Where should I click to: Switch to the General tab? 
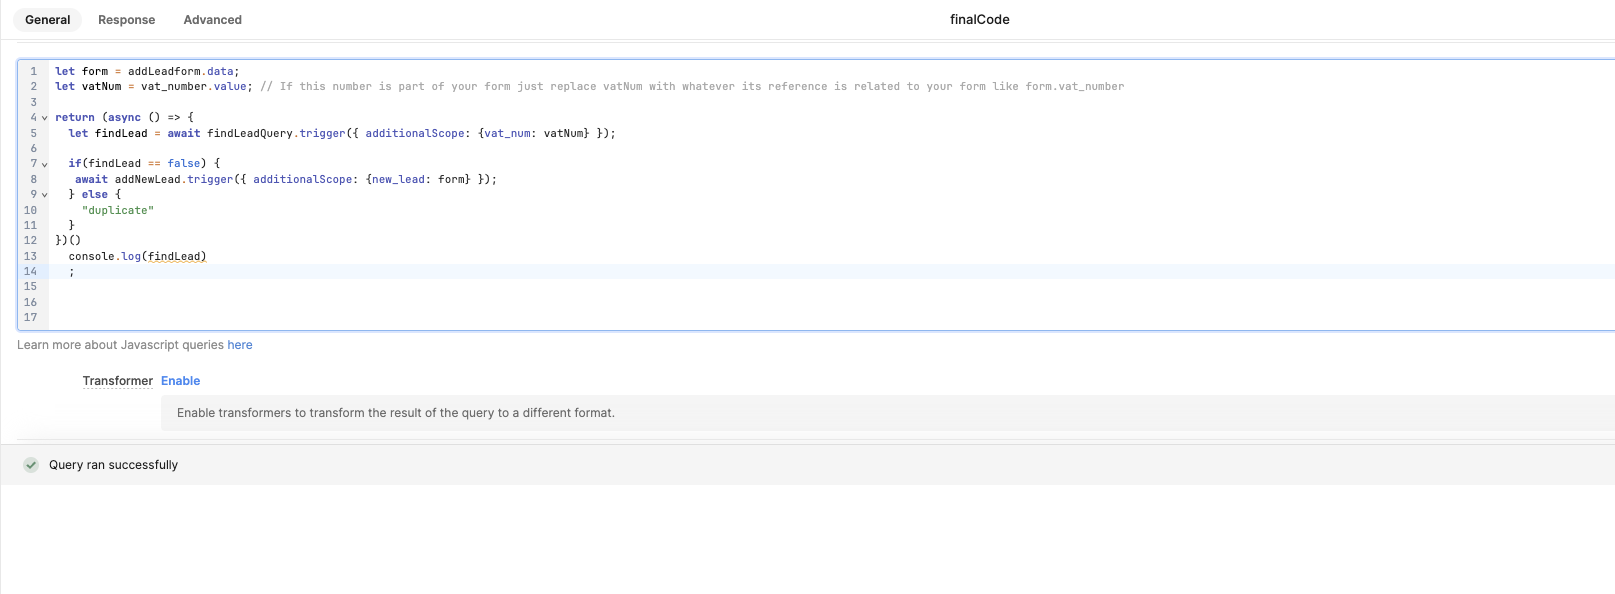pyautogui.click(x=47, y=20)
